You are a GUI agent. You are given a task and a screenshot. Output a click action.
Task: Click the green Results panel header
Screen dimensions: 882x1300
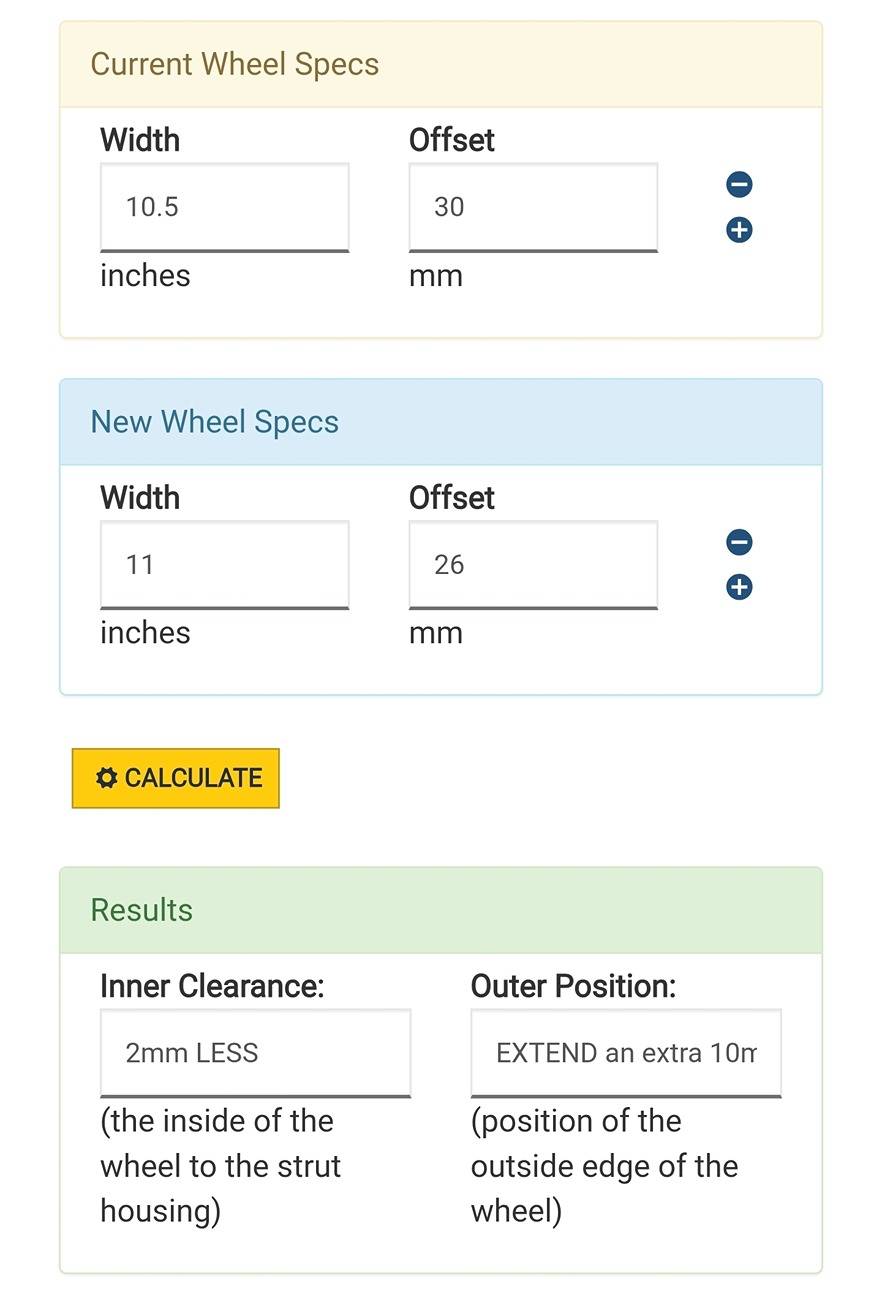(x=441, y=910)
